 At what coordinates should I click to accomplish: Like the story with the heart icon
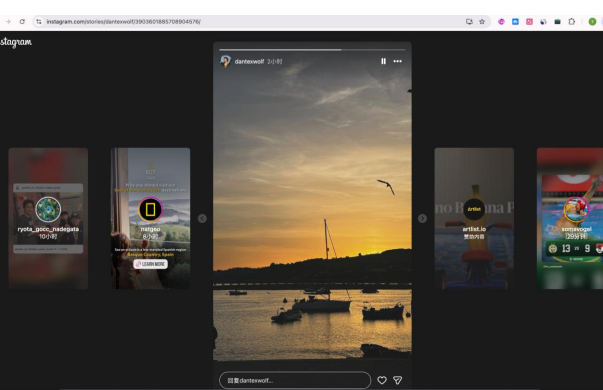click(x=381, y=380)
